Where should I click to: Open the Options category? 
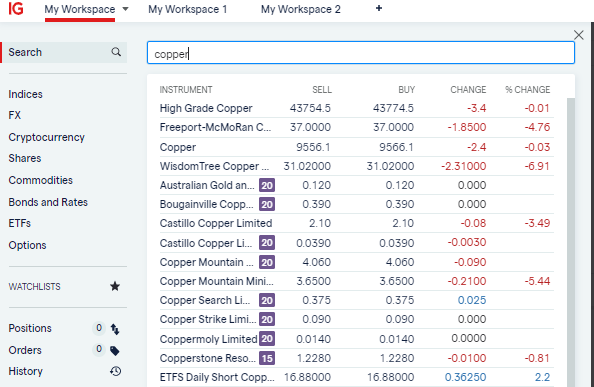tap(27, 245)
